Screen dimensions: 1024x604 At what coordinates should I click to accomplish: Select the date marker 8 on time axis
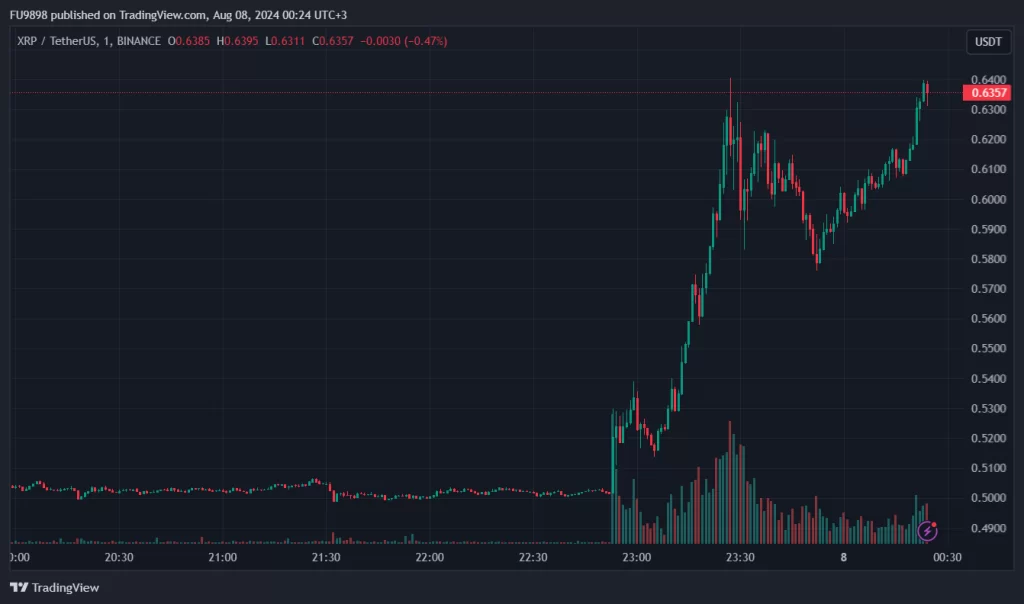click(843, 557)
